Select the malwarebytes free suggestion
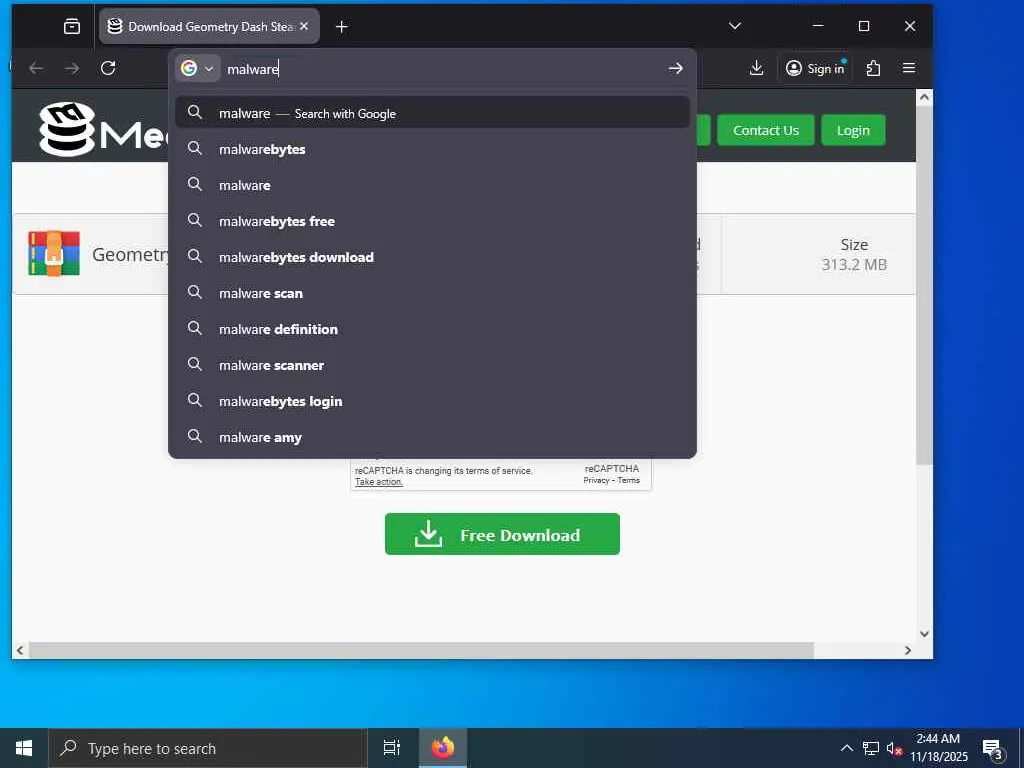The width and height of the screenshot is (1024, 768). (432, 221)
